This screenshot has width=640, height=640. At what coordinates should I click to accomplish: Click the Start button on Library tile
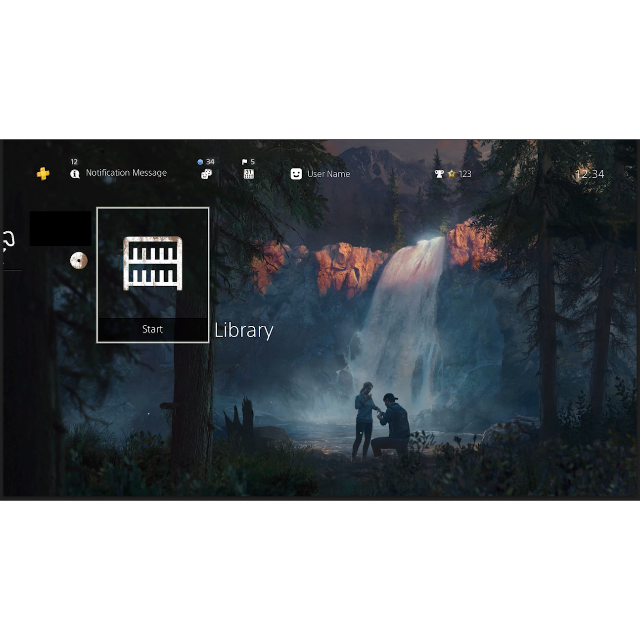(x=153, y=329)
